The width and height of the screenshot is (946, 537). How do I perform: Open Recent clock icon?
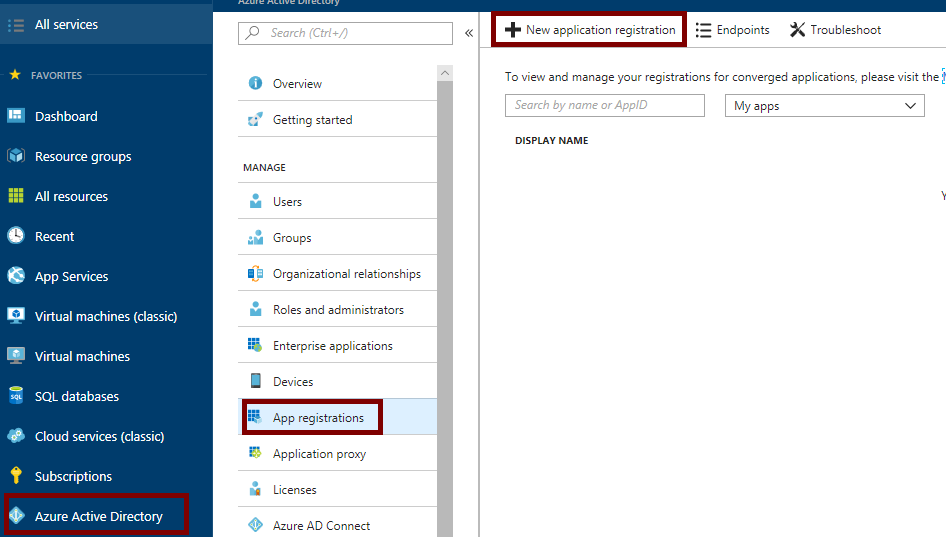(16, 236)
